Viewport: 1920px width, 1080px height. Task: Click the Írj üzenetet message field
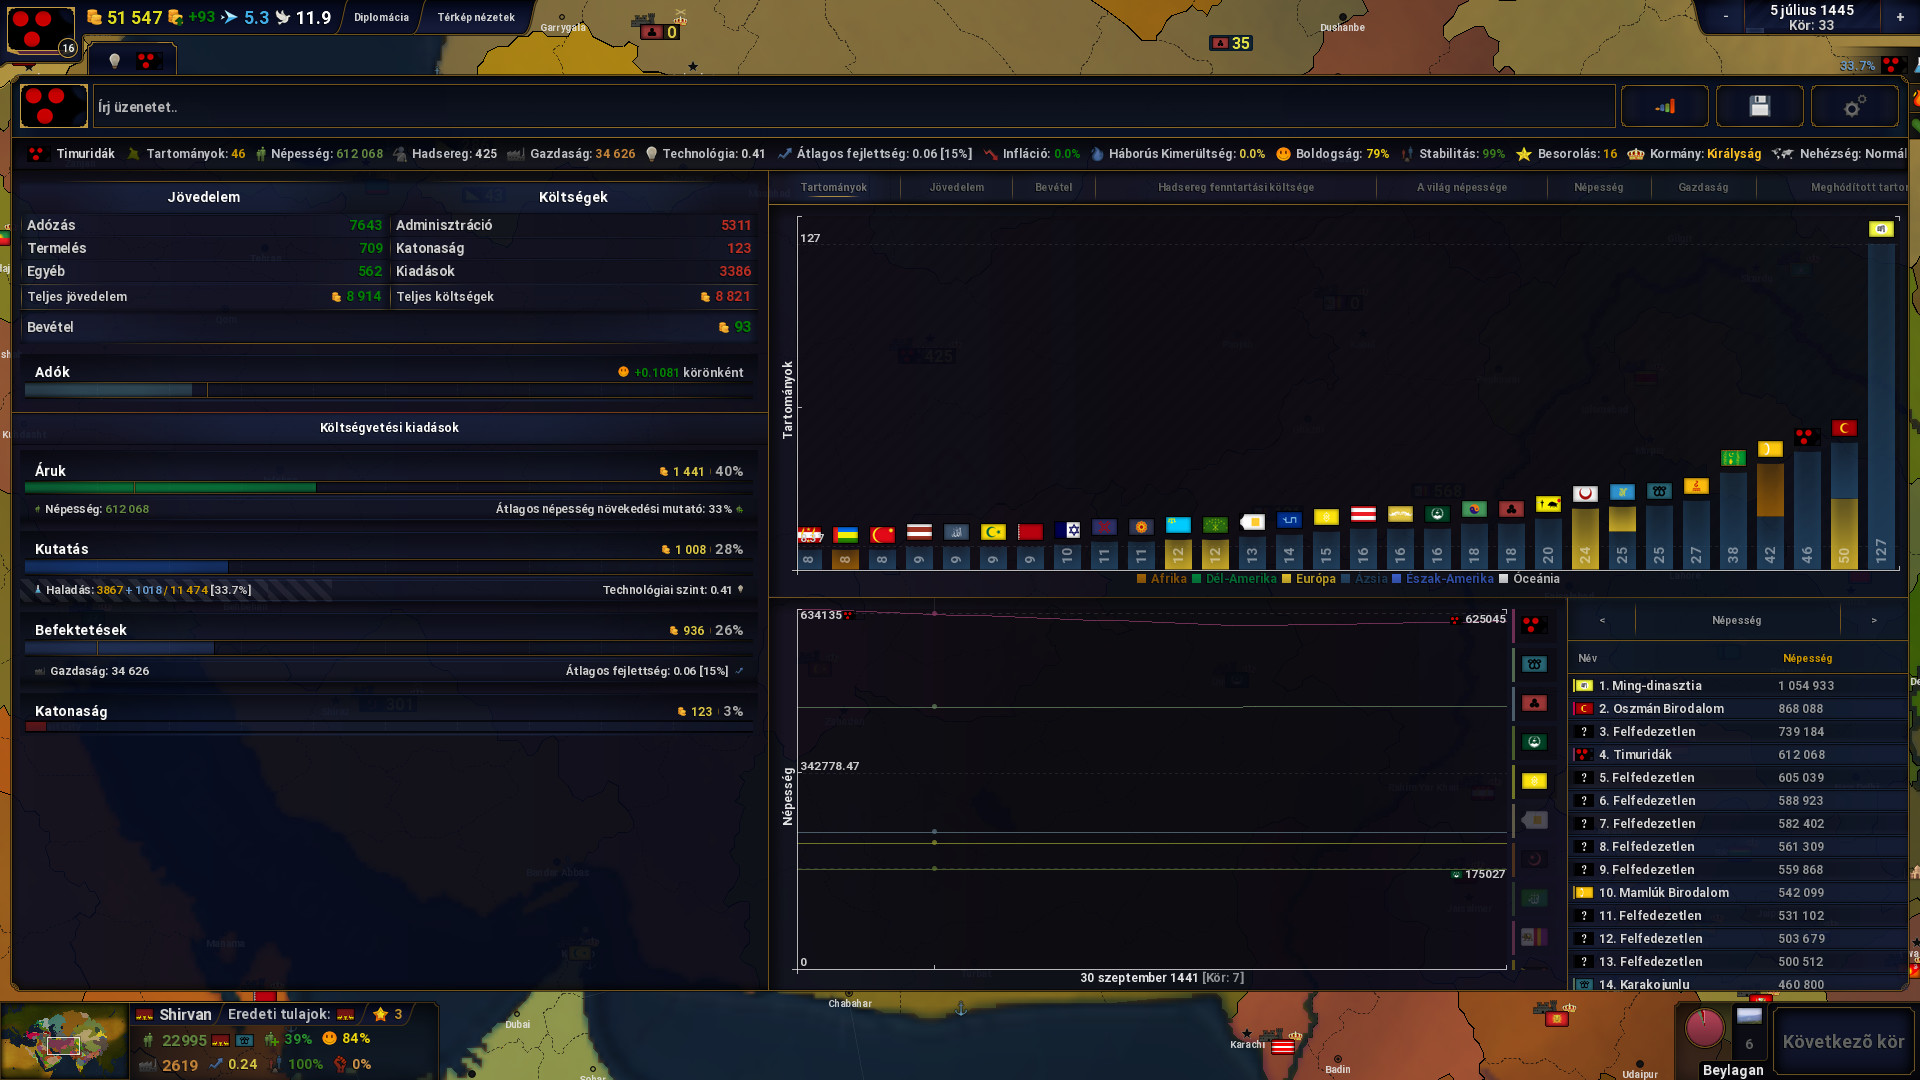click(850, 107)
